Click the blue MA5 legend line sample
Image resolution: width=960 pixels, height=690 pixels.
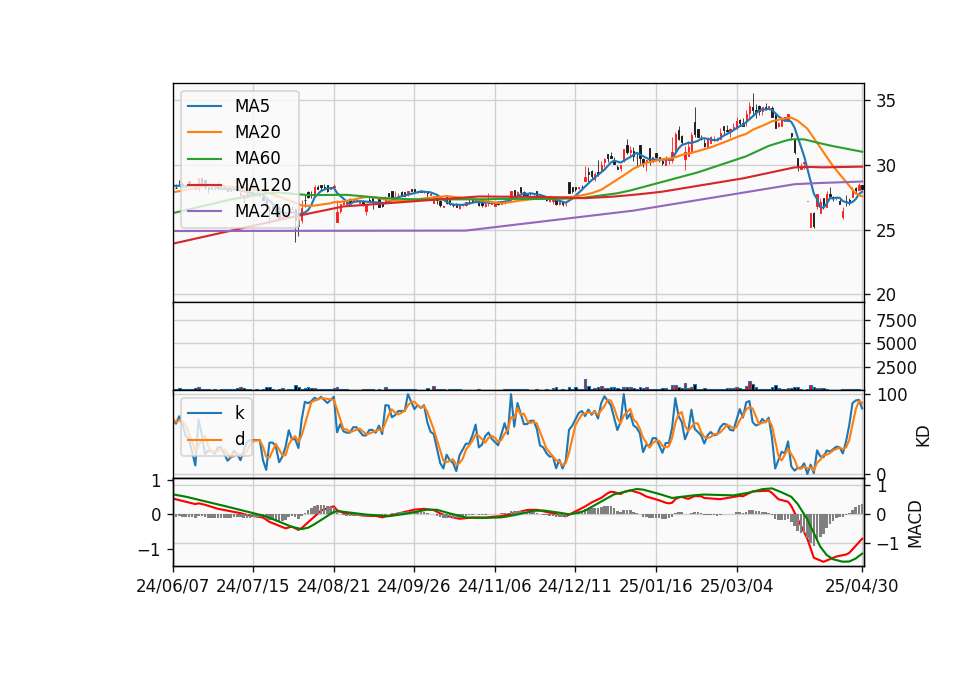click(x=204, y=107)
